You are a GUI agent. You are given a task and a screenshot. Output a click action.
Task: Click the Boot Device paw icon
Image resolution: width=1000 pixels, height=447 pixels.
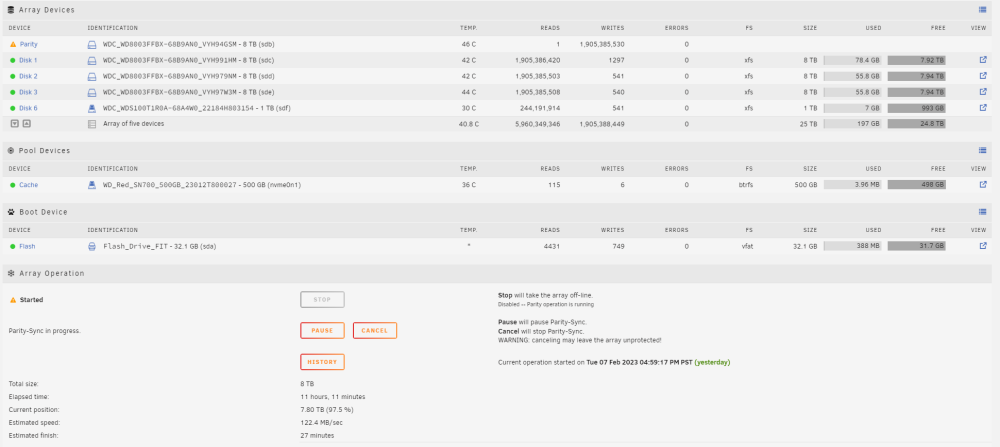click(11, 212)
